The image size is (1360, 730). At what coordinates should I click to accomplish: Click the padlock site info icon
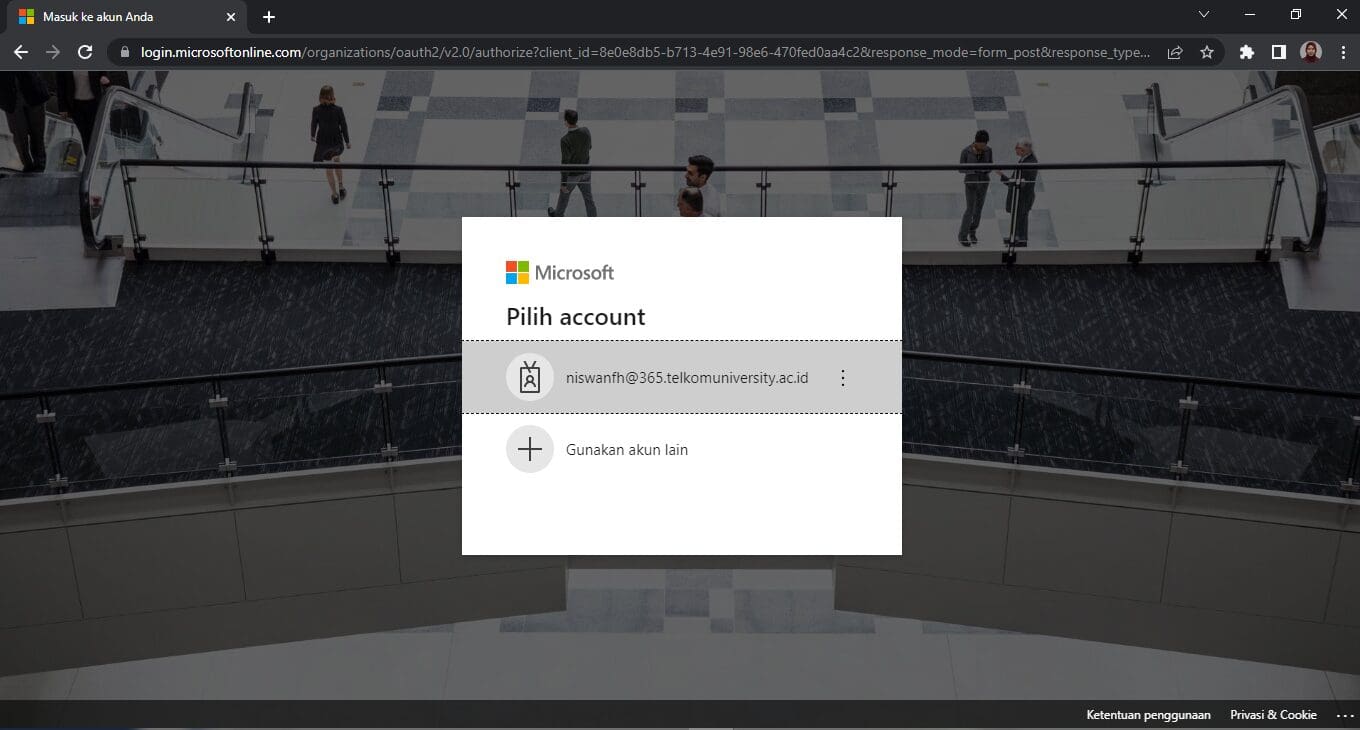click(x=125, y=52)
